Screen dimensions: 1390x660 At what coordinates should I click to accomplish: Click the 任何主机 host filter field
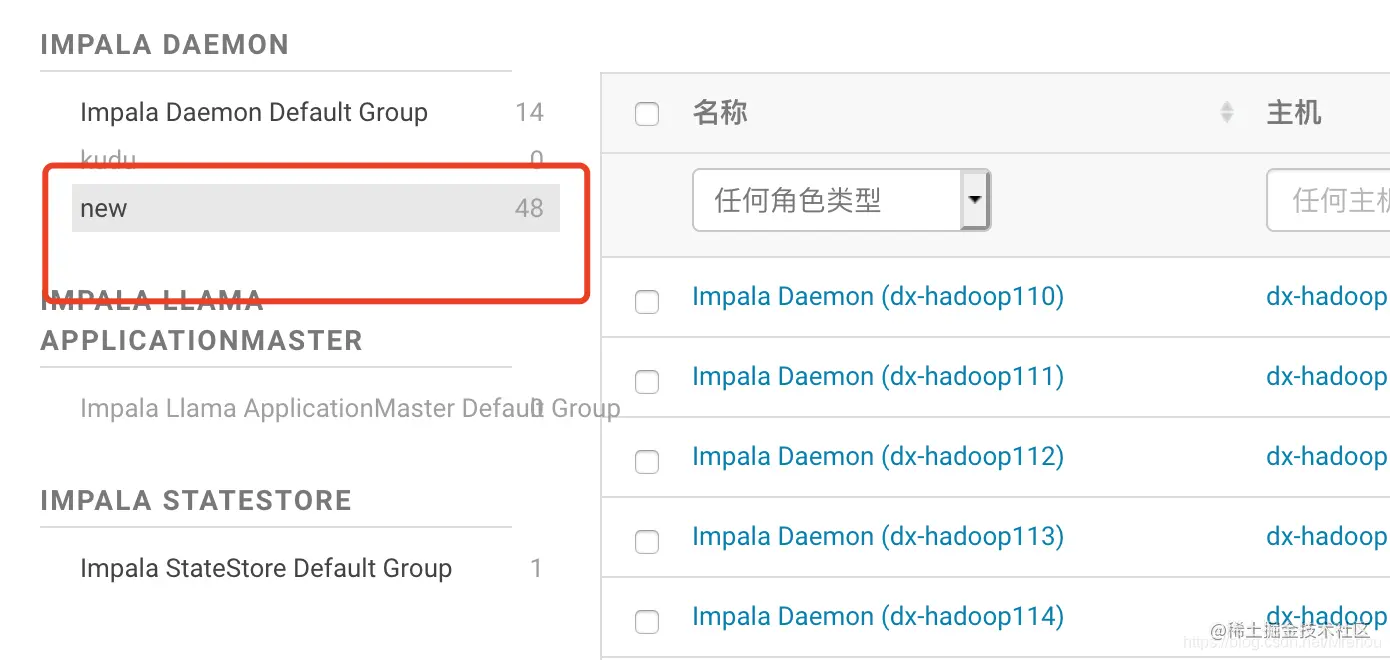[x=1328, y=200]
